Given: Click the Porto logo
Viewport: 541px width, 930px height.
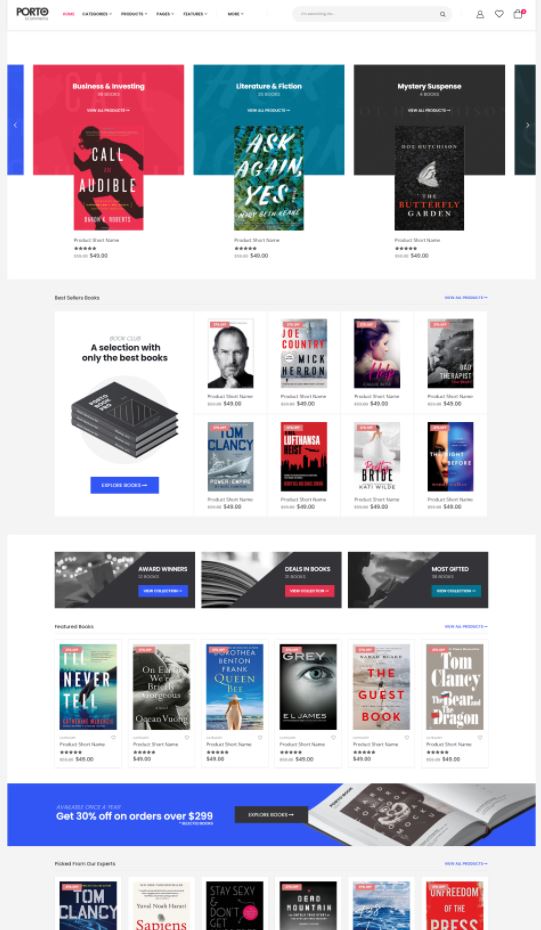Looking at the screenshot, I should (33, 13).
